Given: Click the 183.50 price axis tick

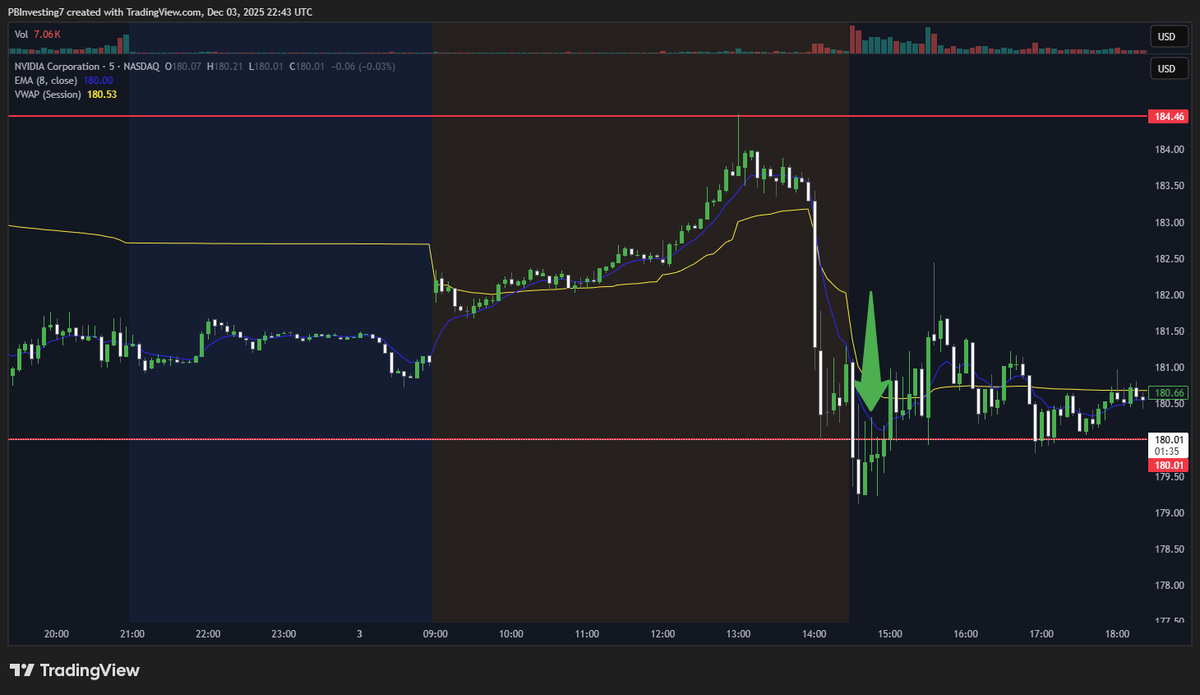Looking at the screenshot, I should [x=1170, y=186].
